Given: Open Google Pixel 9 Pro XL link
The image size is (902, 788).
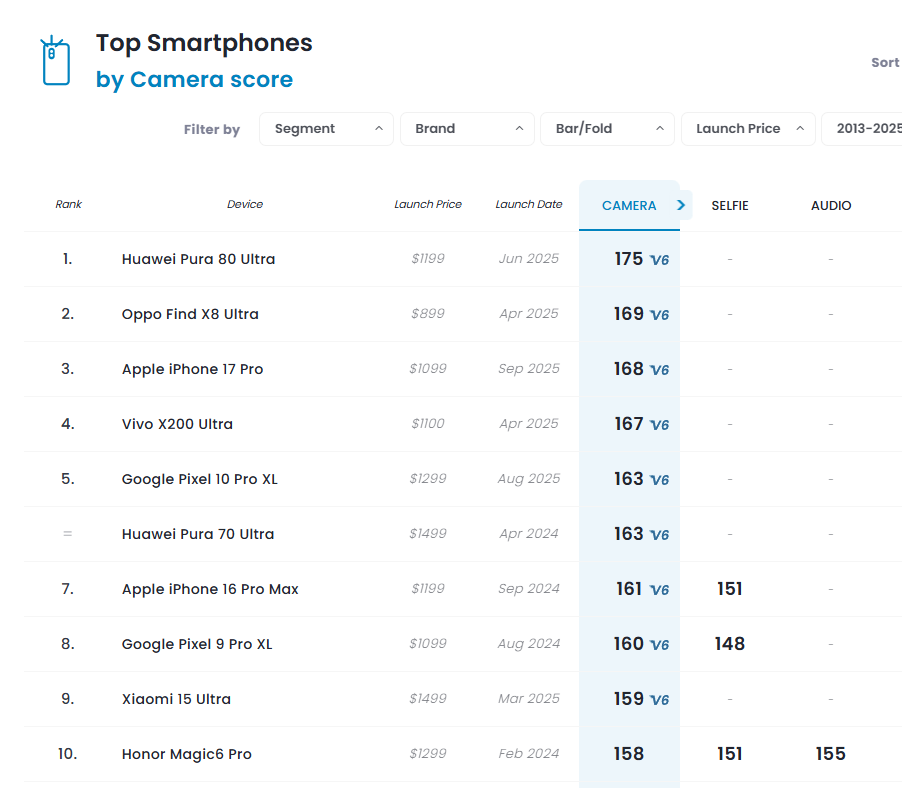Looking at the screenshot, I should (197, 644).
